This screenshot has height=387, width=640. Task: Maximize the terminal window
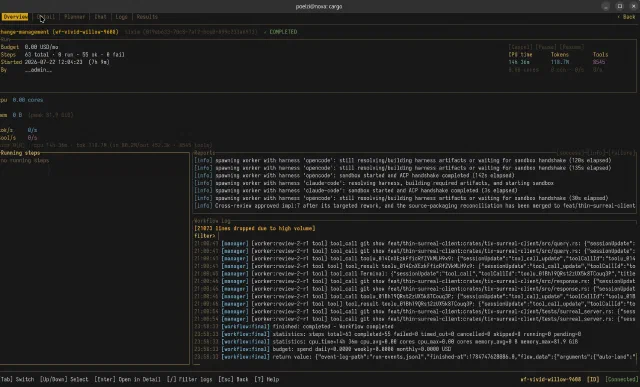(620, 6)
